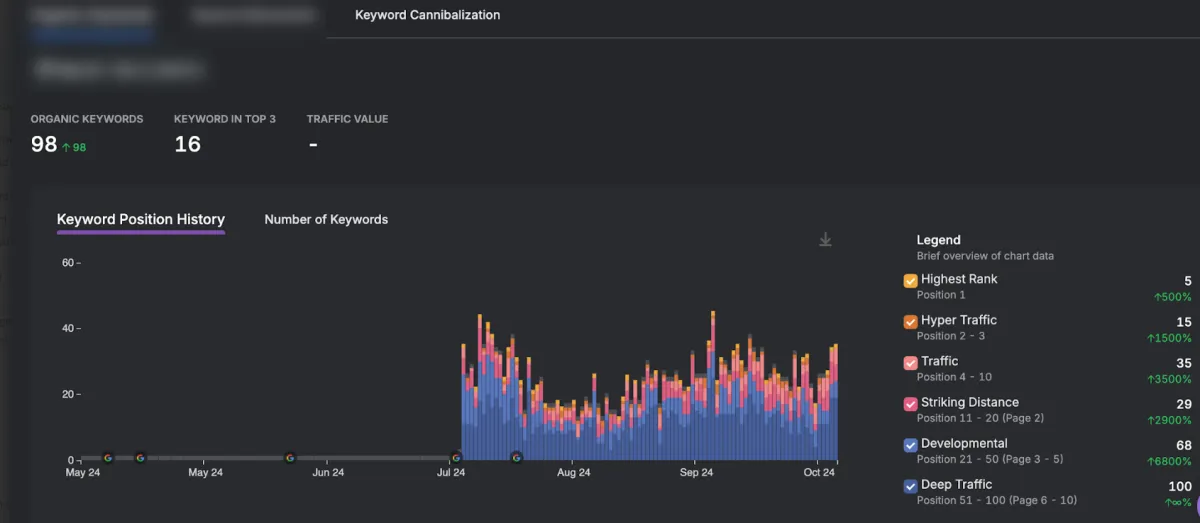Switch to the Number of Keywords tab
Screen dimensions: 1200x523
(326, 220)
